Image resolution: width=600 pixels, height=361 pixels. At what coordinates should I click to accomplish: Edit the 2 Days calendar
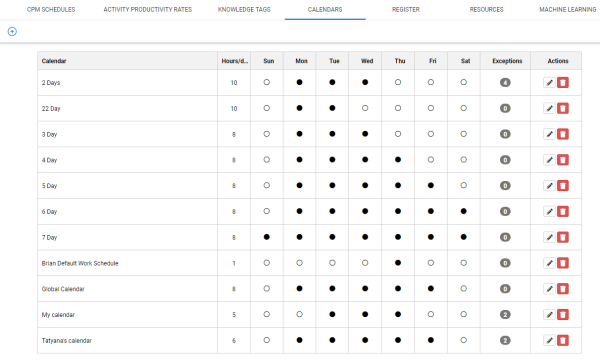click(x=549, y=83)
